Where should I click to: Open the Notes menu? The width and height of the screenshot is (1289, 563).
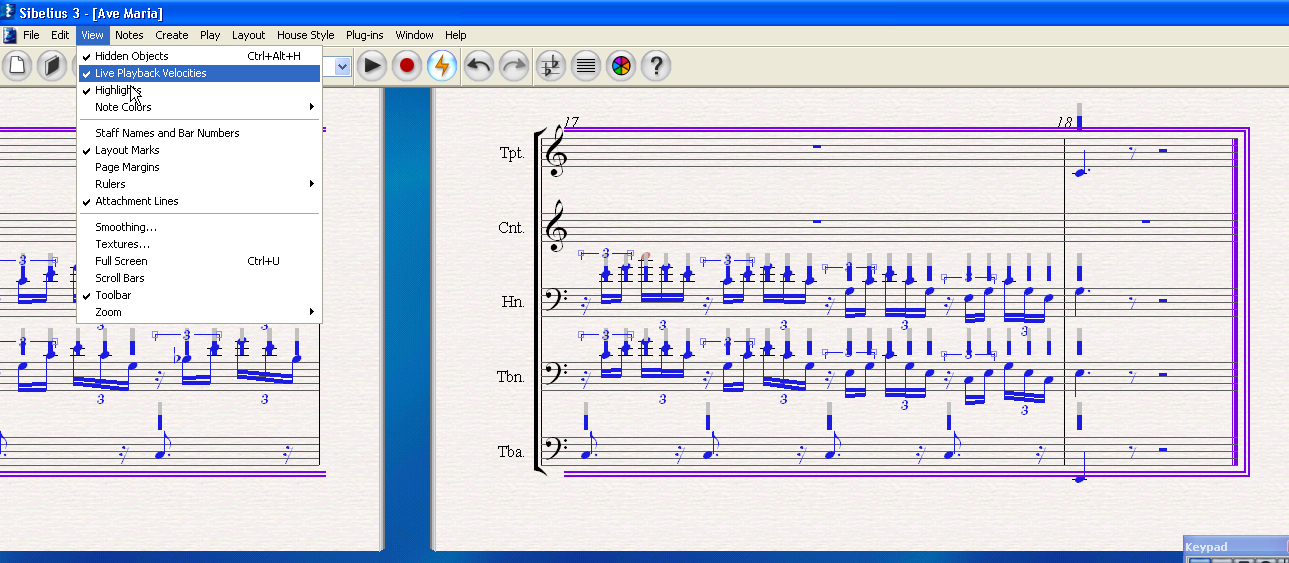coord(129,35)
